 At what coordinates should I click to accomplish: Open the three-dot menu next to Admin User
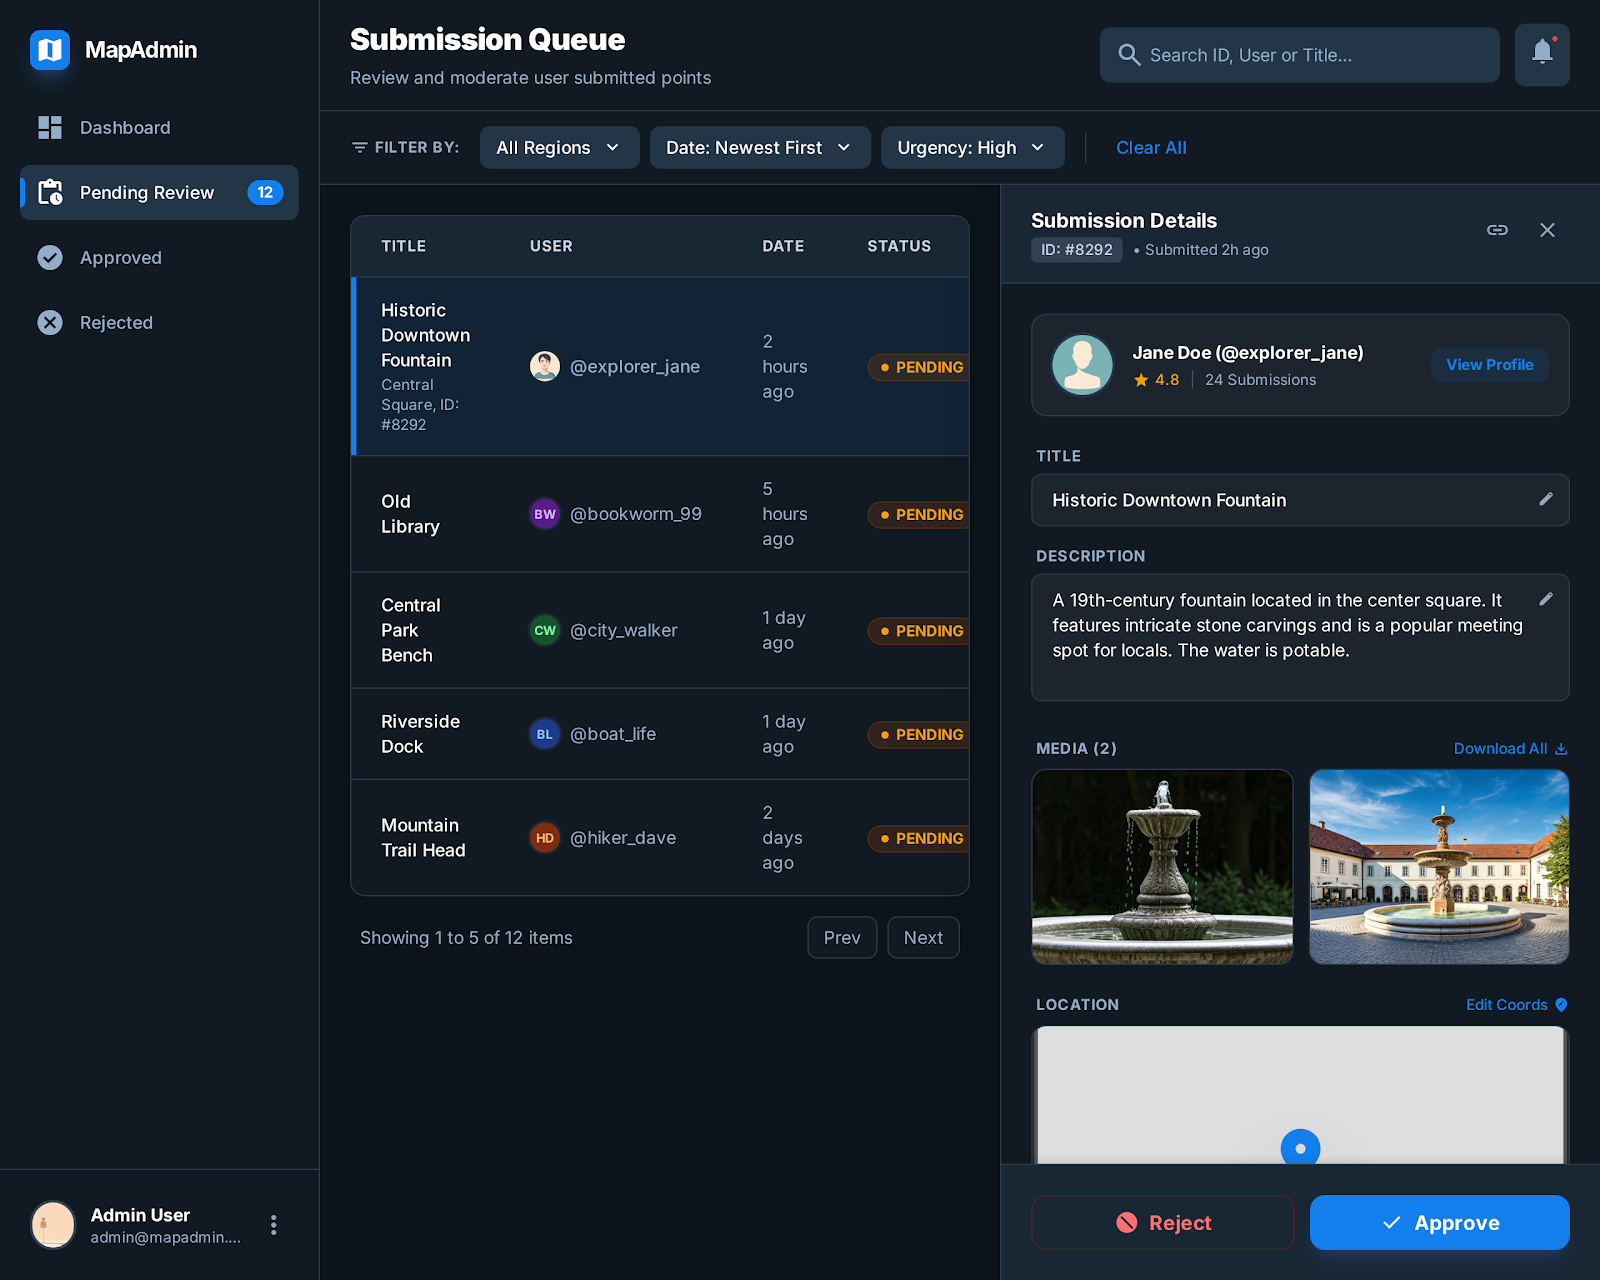(273, 1224)
